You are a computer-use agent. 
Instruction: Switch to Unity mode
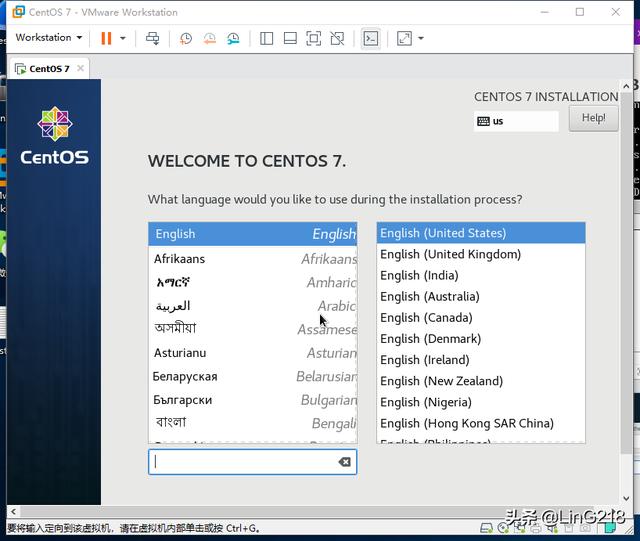click(337, 38)
